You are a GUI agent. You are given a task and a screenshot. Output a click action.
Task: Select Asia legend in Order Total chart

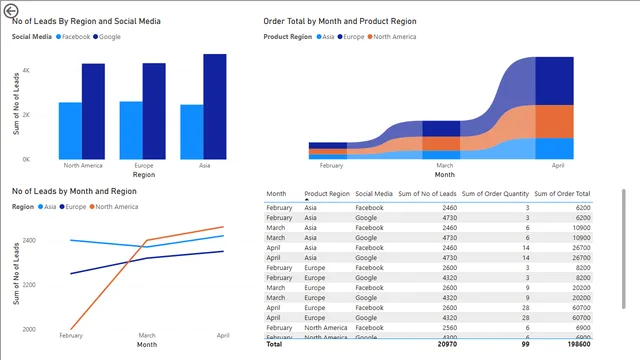[x=325, y=37]
